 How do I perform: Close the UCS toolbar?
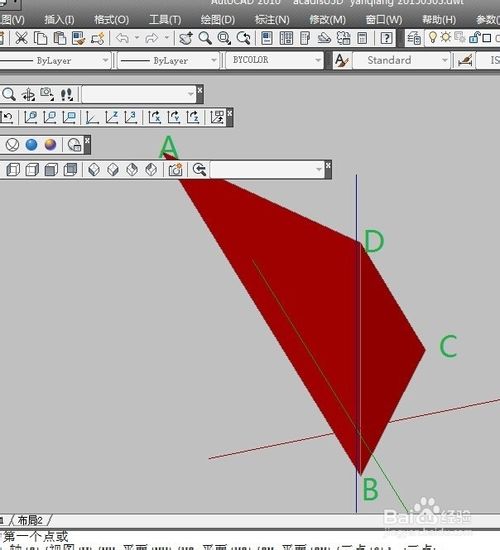pyautogui.click(x=229, y=113)
